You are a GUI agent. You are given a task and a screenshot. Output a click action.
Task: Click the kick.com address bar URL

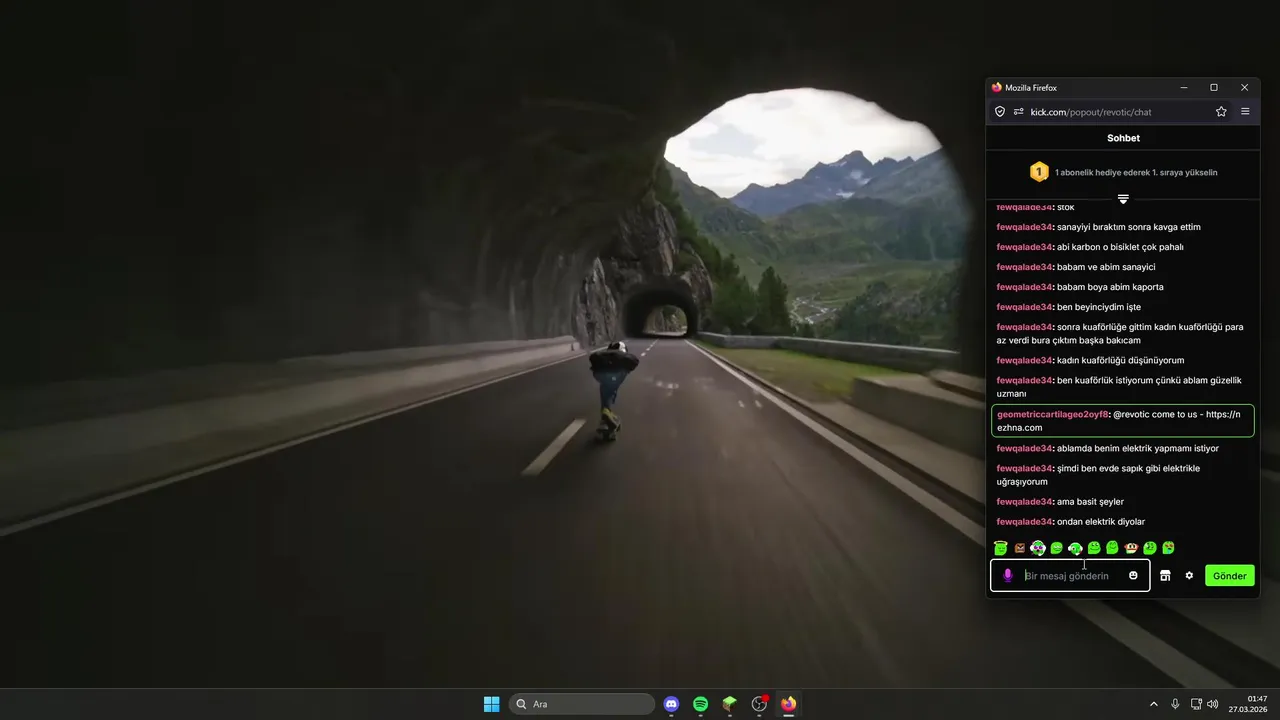[x=1091, y=112]
